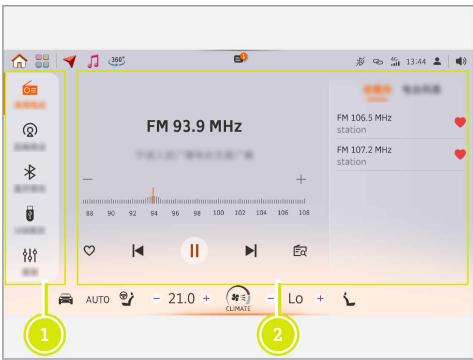Tap the link connection status icon

pos(378,62)
